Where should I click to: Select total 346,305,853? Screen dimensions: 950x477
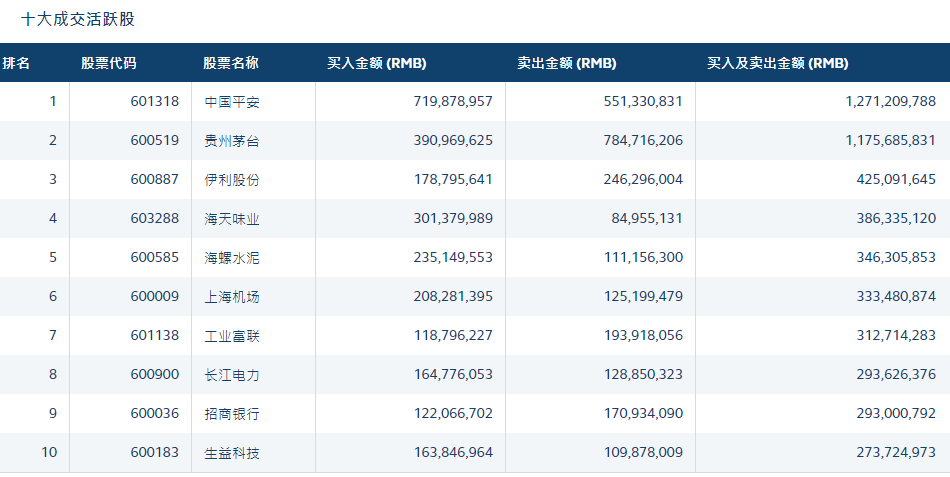896,257
